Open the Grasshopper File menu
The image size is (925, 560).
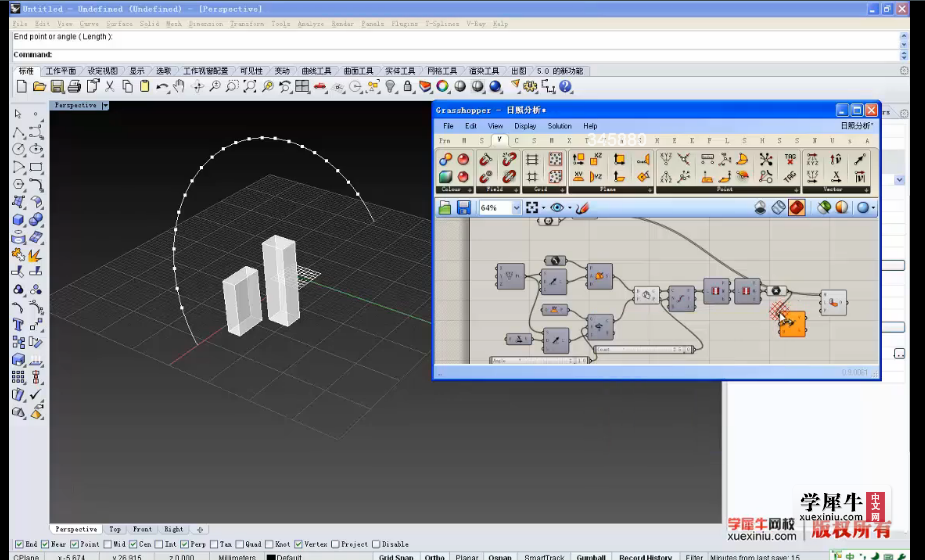(x=448, y=126)
